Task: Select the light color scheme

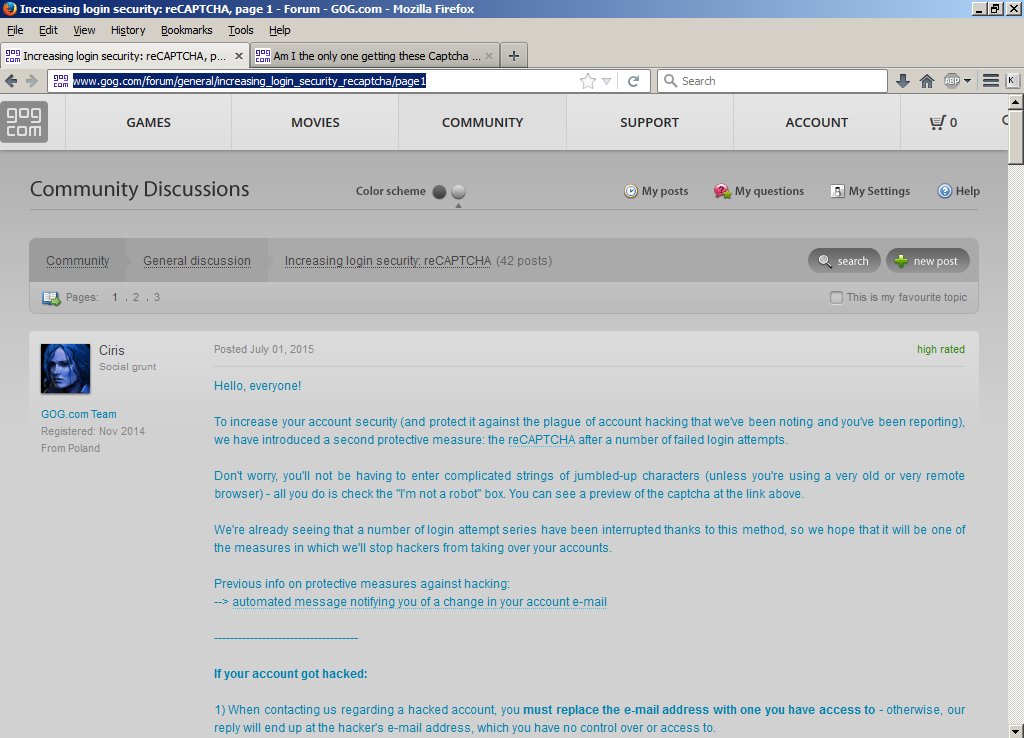Action: tap(458, 191)
